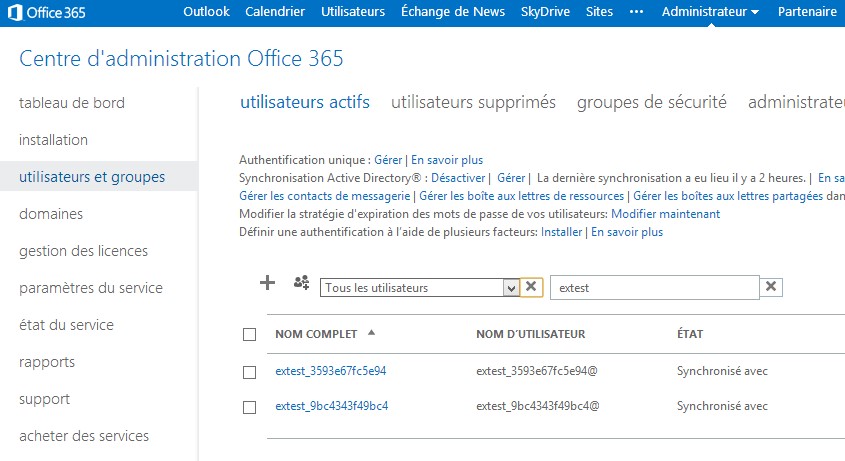Expand the Tous les utilisateurs dropdown
845x461 pixels.
click(510, 288)
